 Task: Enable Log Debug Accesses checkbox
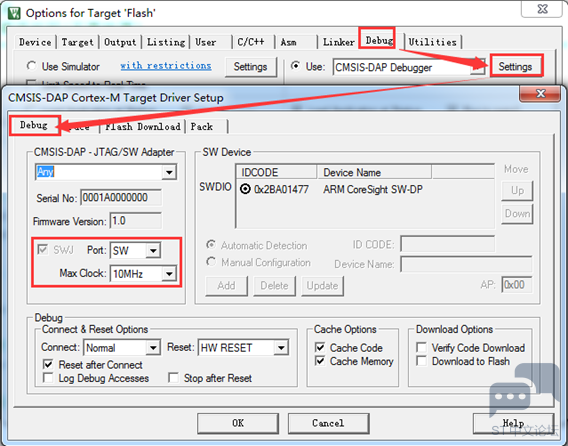click(48, 378)
